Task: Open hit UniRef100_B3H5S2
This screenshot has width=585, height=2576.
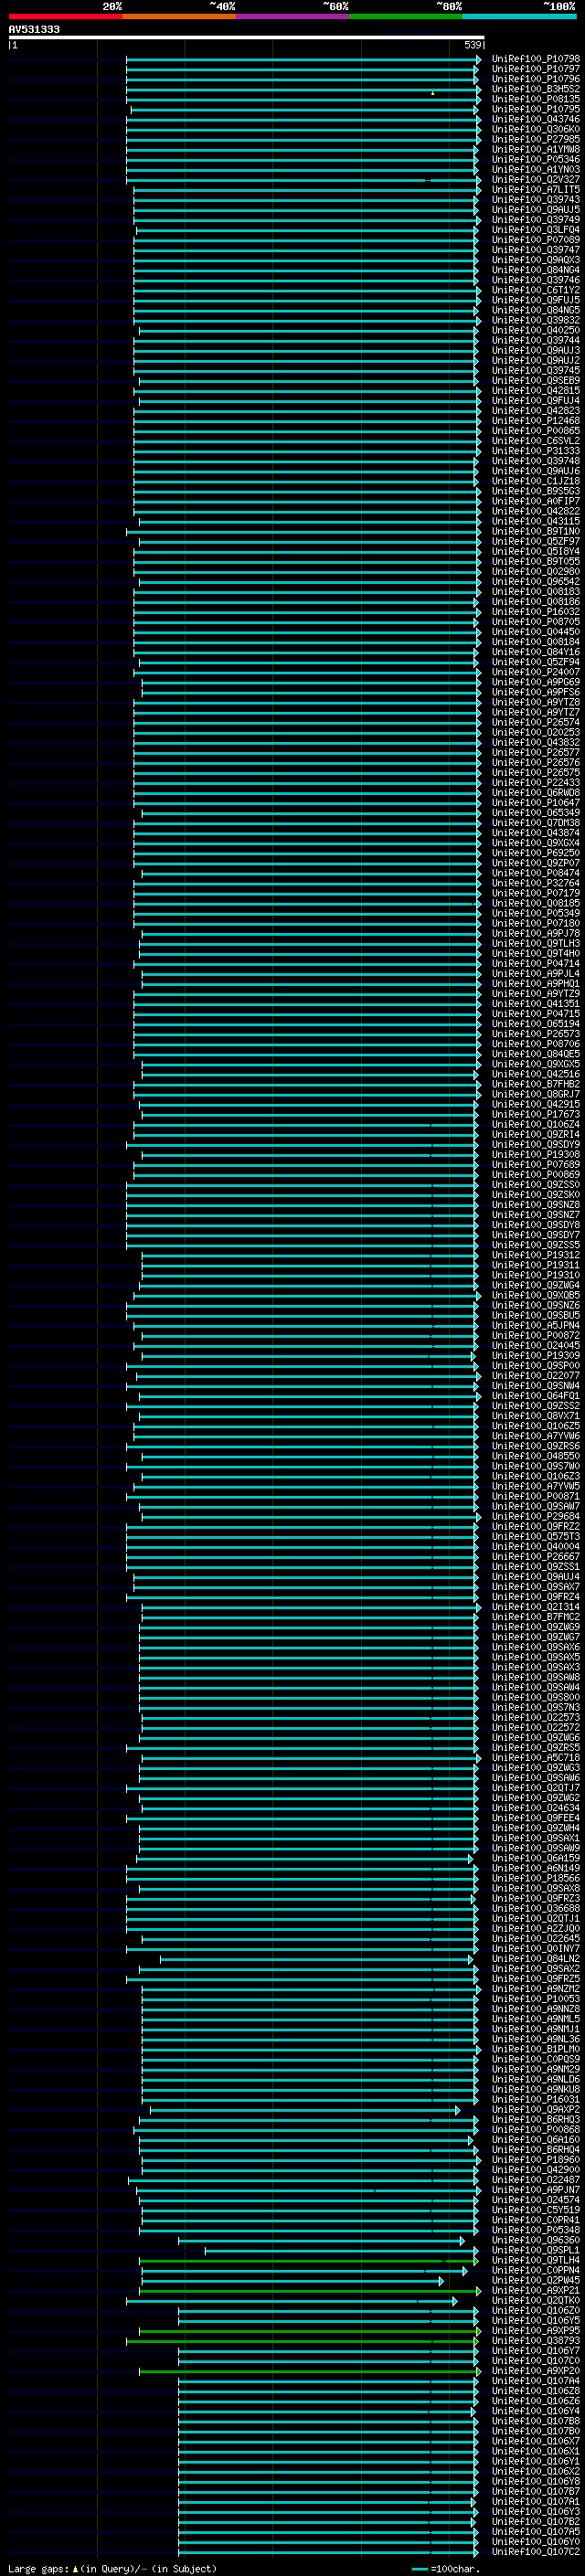Action: pos(536,89)
